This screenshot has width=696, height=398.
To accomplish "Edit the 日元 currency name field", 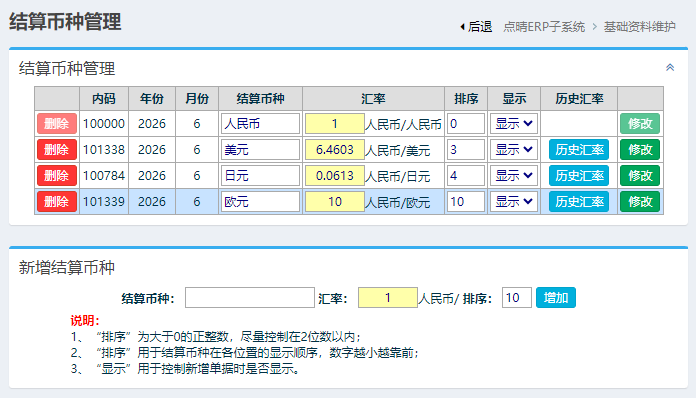I will coord(260,176).
